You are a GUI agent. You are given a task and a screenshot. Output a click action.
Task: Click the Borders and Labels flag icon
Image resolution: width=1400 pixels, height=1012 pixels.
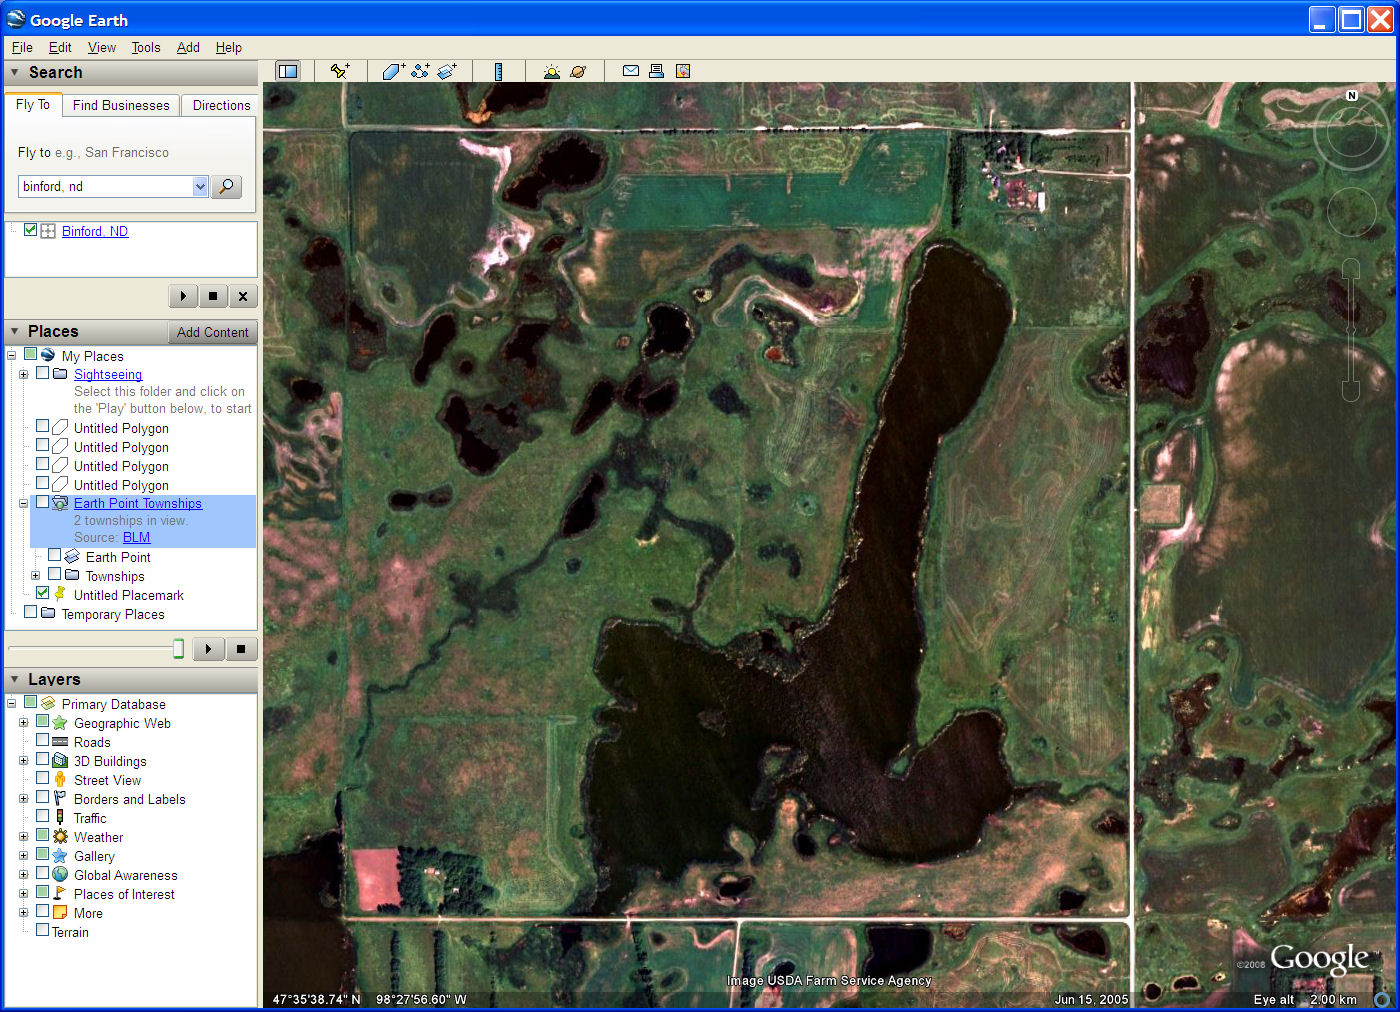point(60,799)
